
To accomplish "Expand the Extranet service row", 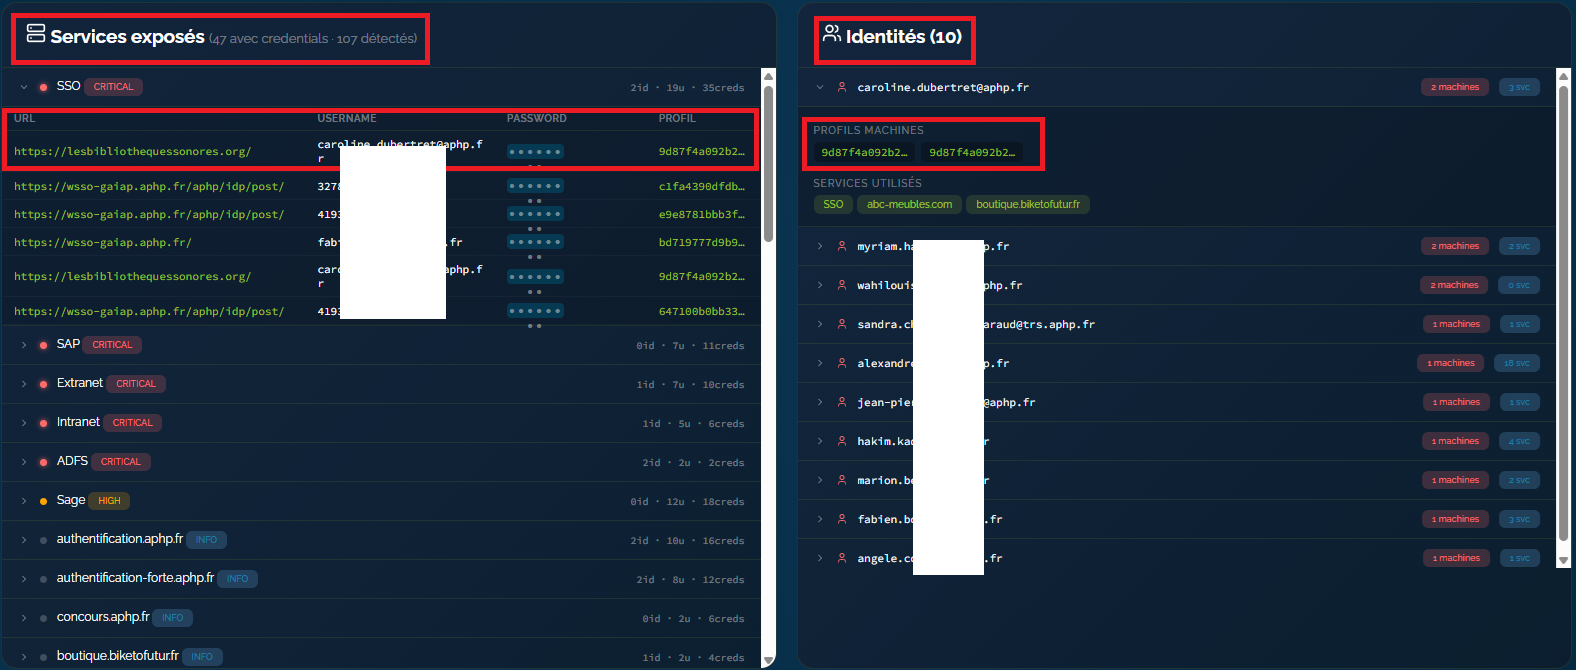I will [24, 384].
